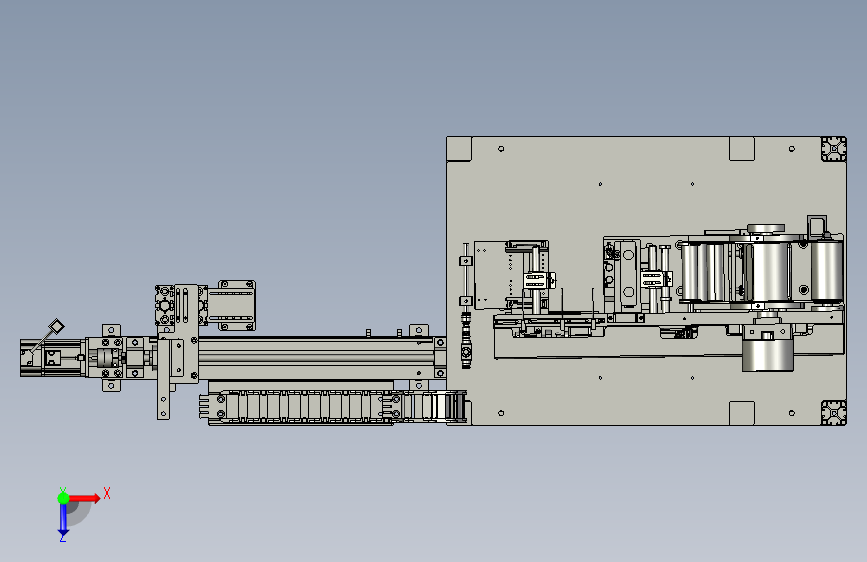Select the diamond-shaped tag above the servo motor

click(x=56, y=326)
